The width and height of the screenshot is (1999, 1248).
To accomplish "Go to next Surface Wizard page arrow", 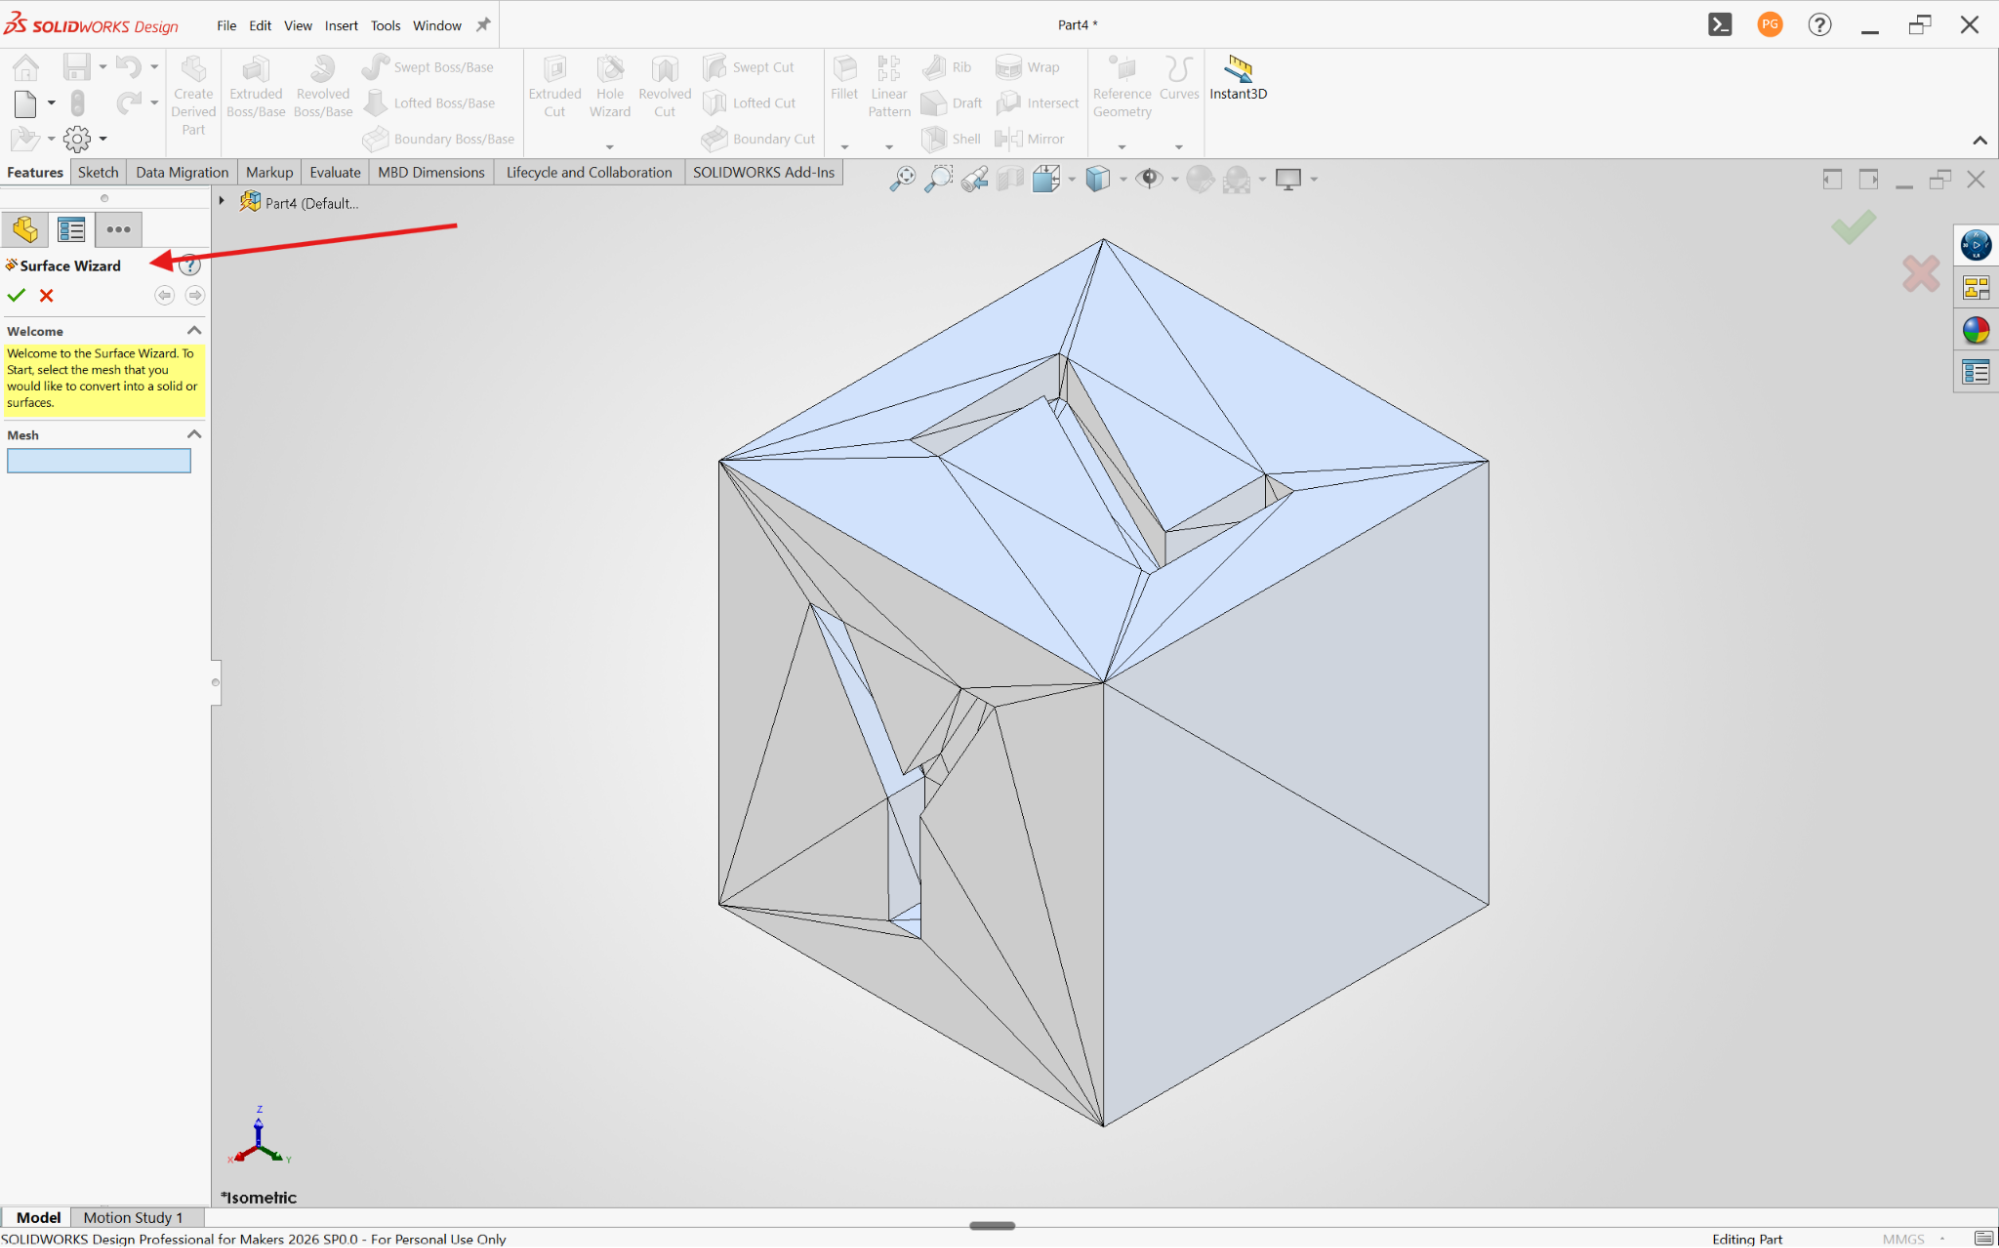I will click(195, 295).
